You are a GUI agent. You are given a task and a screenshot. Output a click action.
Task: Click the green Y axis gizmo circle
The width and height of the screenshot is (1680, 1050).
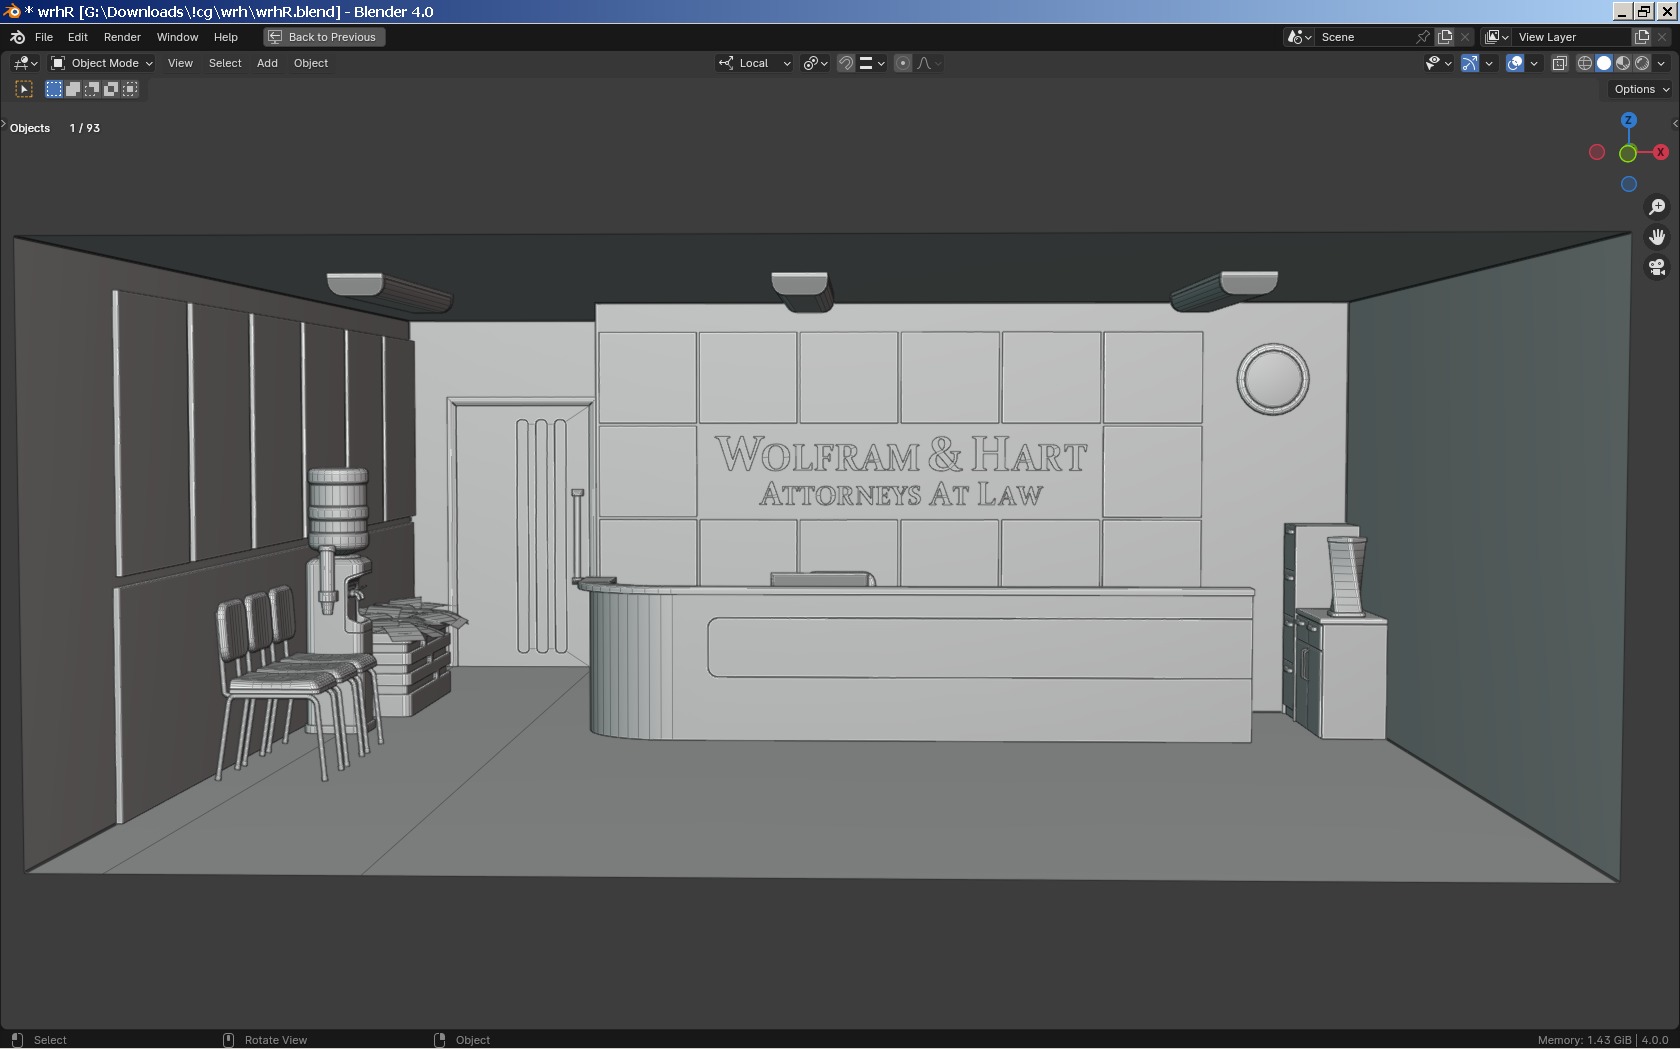click(1628, 153)
